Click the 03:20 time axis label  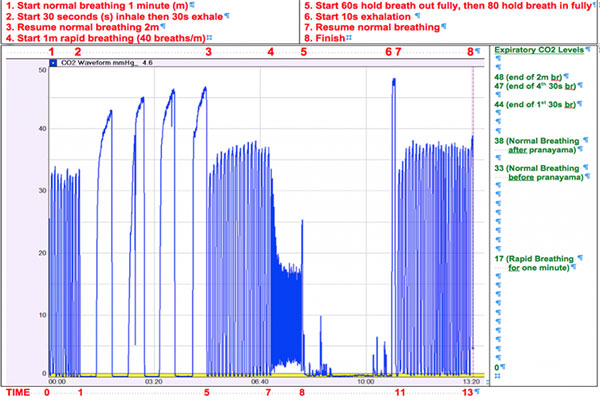(x=154, y=381)
